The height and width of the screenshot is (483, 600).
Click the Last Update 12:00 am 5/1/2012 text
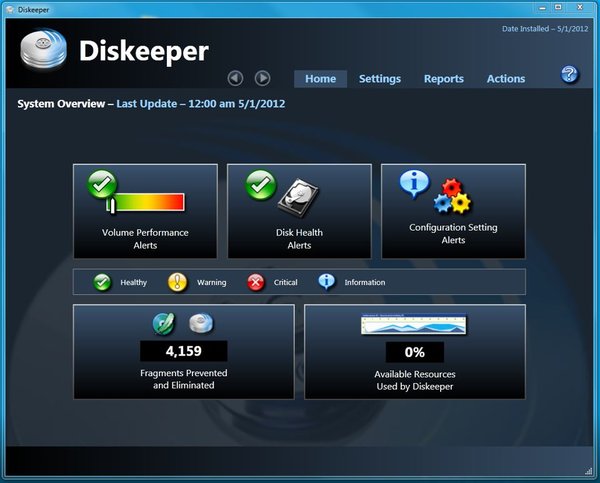click(x=201, y=104)
